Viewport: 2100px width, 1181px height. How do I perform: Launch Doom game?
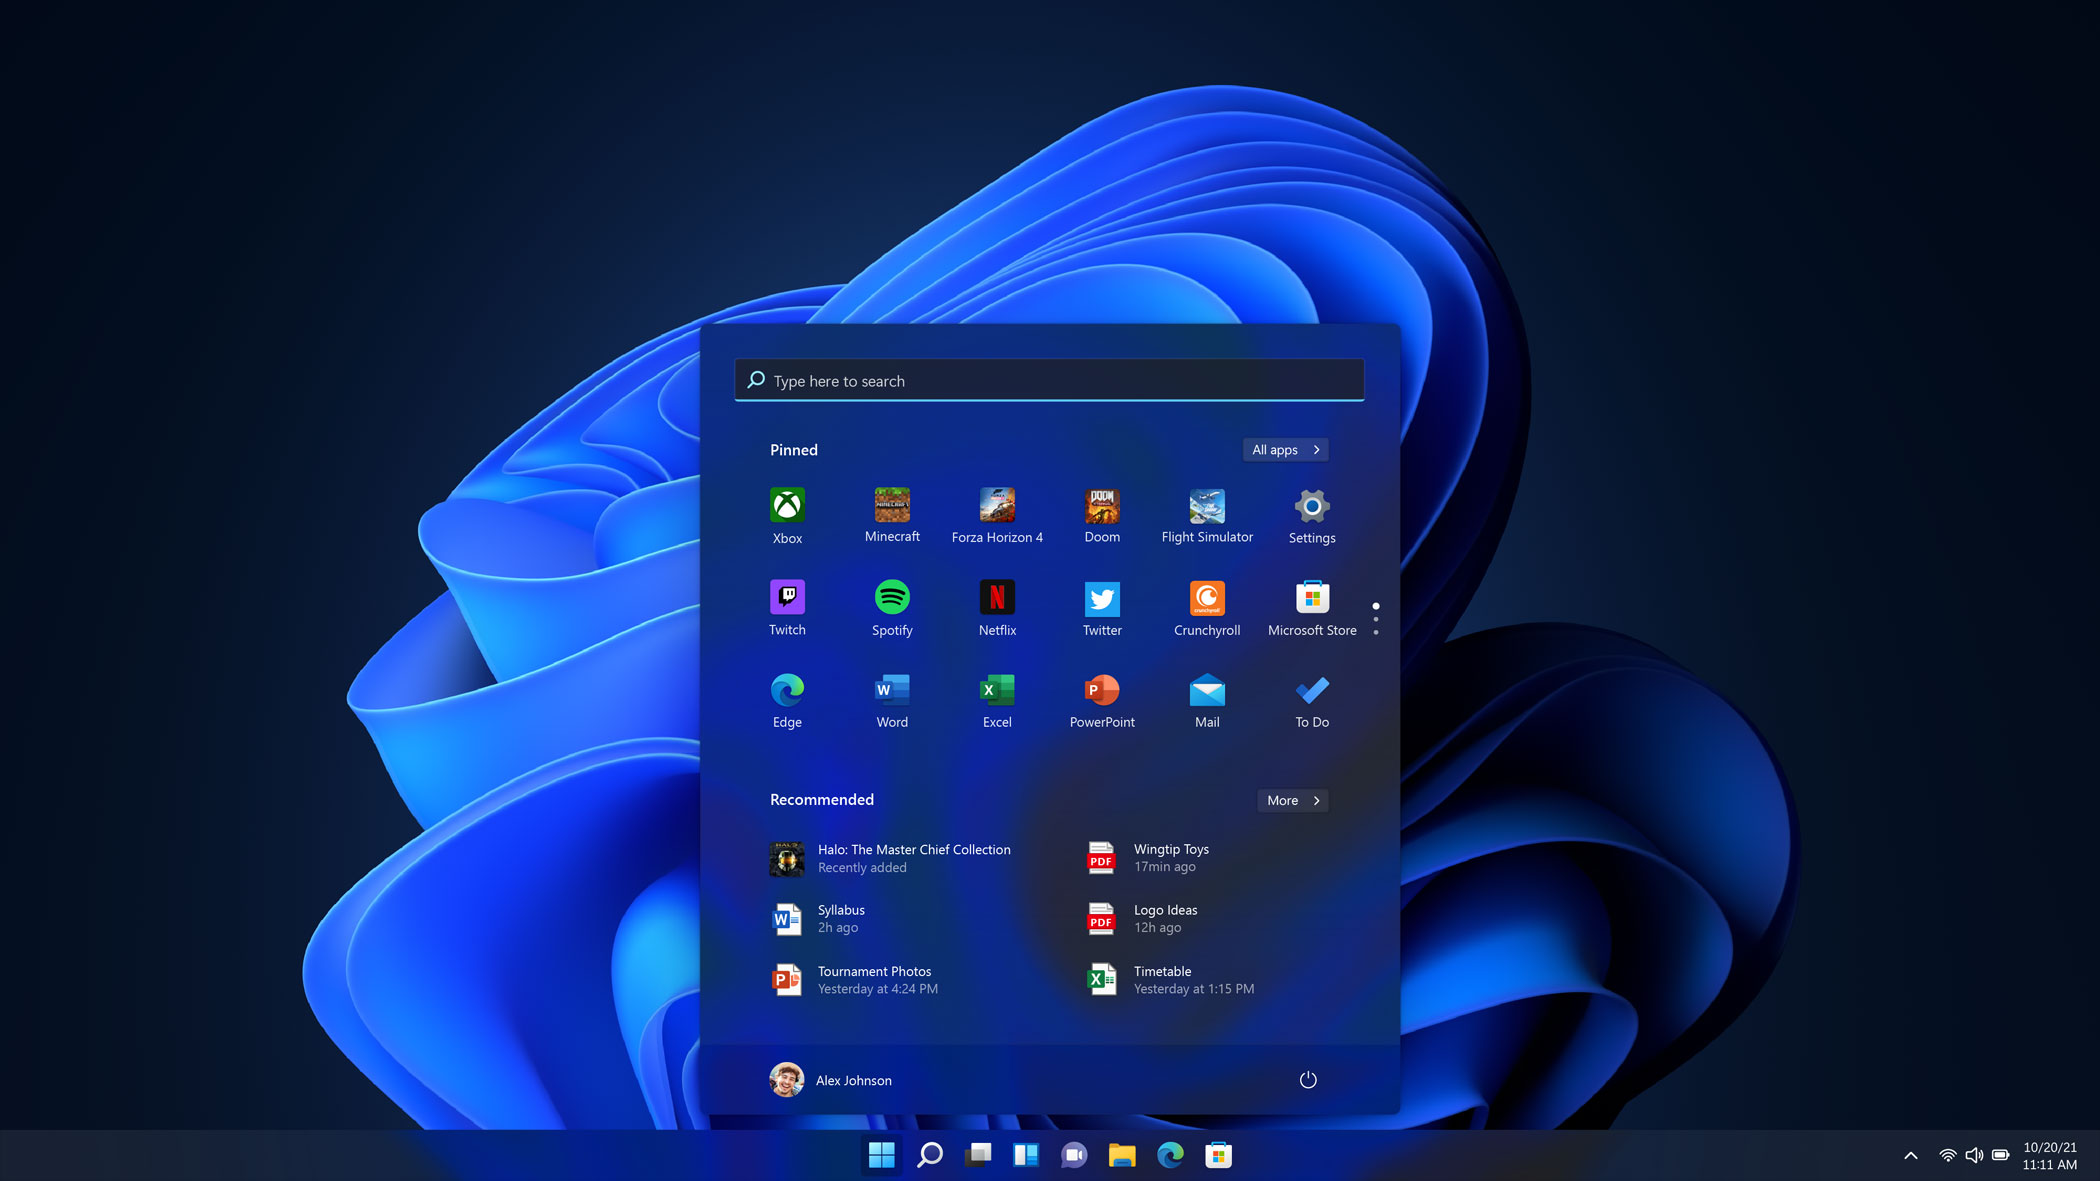tap(1102, 513)
